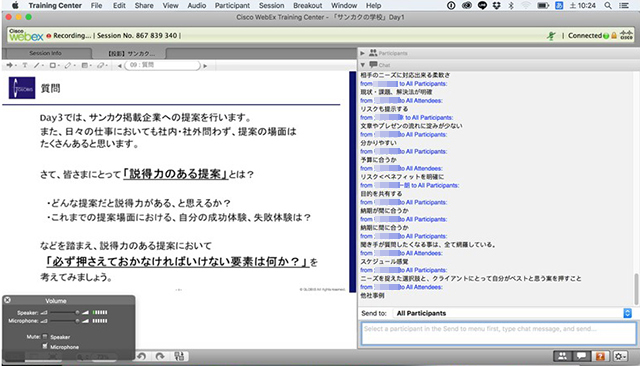Collapse the Chat panel triangle
Screen dimensions: 640x366
click(x=362, y=65)
